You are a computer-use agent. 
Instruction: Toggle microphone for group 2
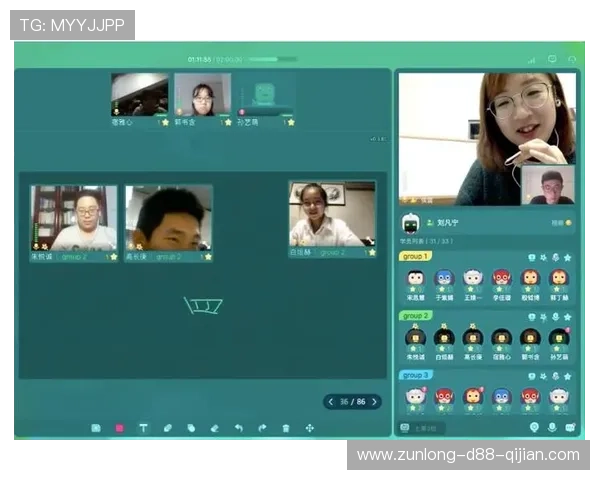(x=555, y=316)
